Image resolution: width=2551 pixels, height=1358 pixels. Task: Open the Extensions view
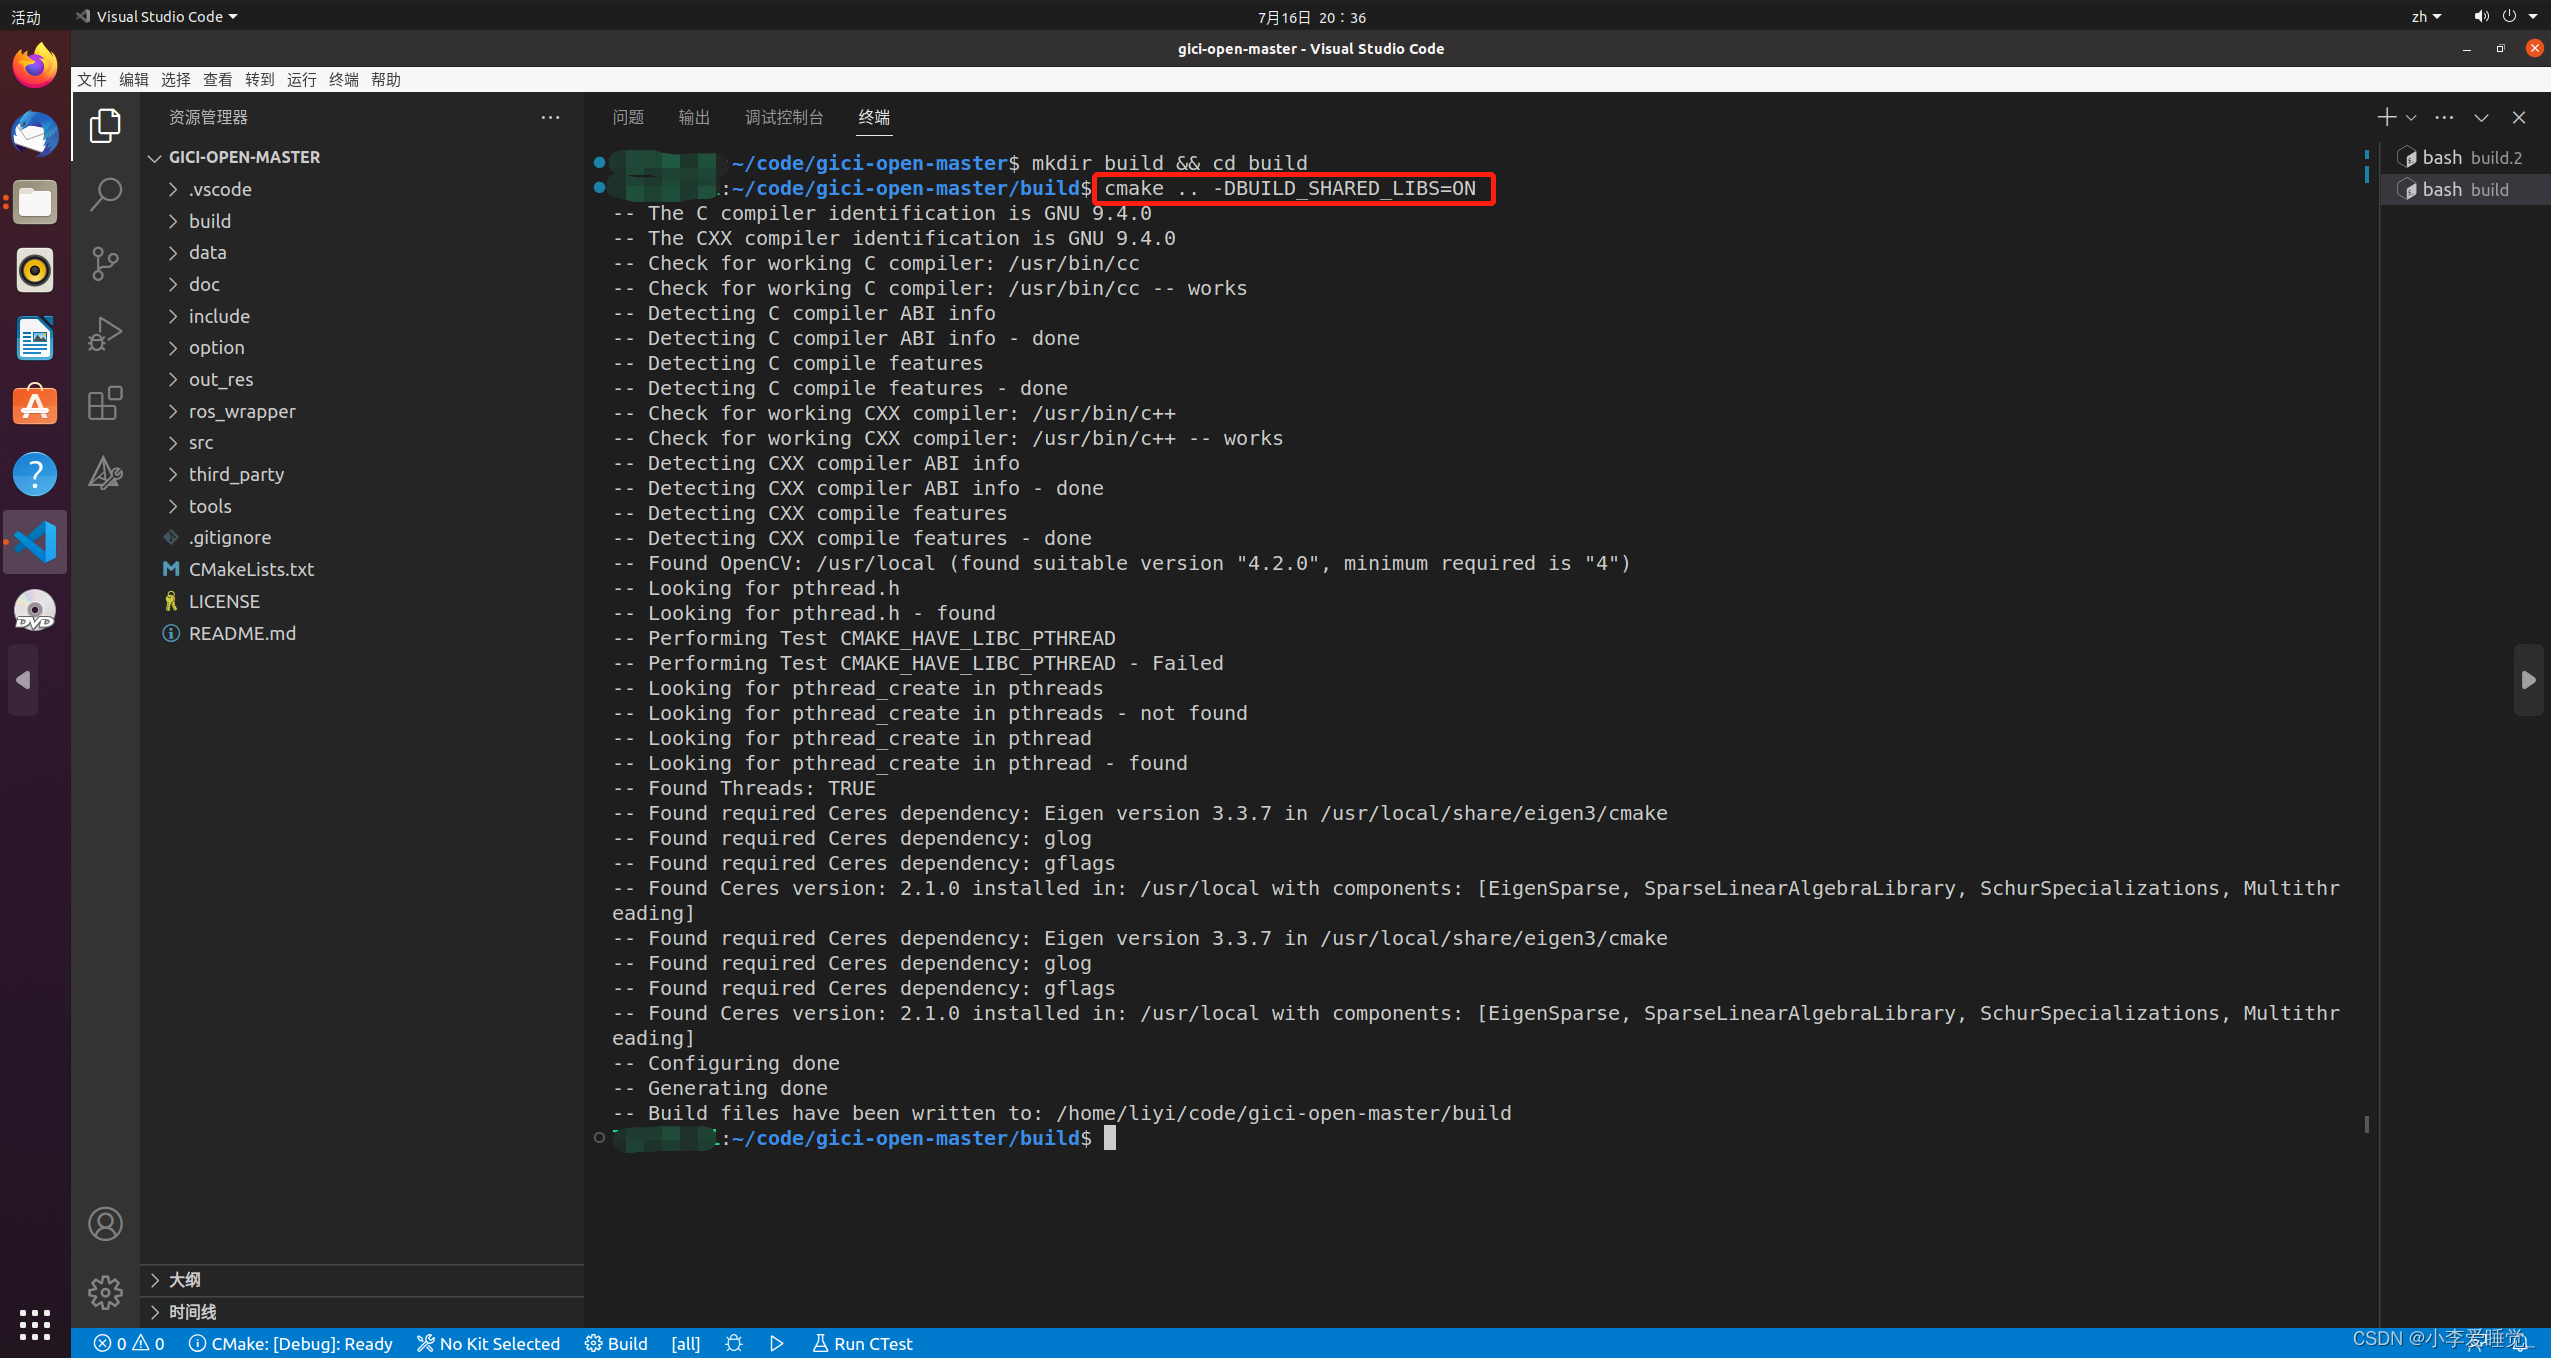106,403
